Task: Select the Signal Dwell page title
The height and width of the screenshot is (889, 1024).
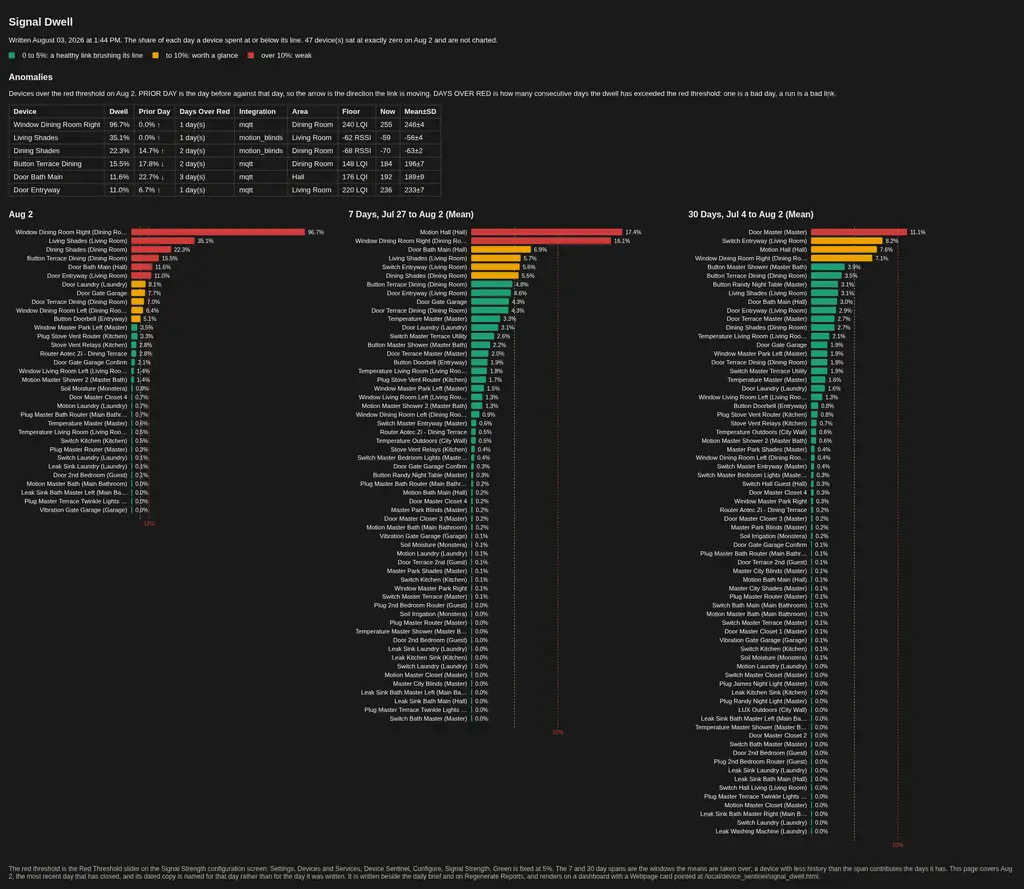Action: 40,22
